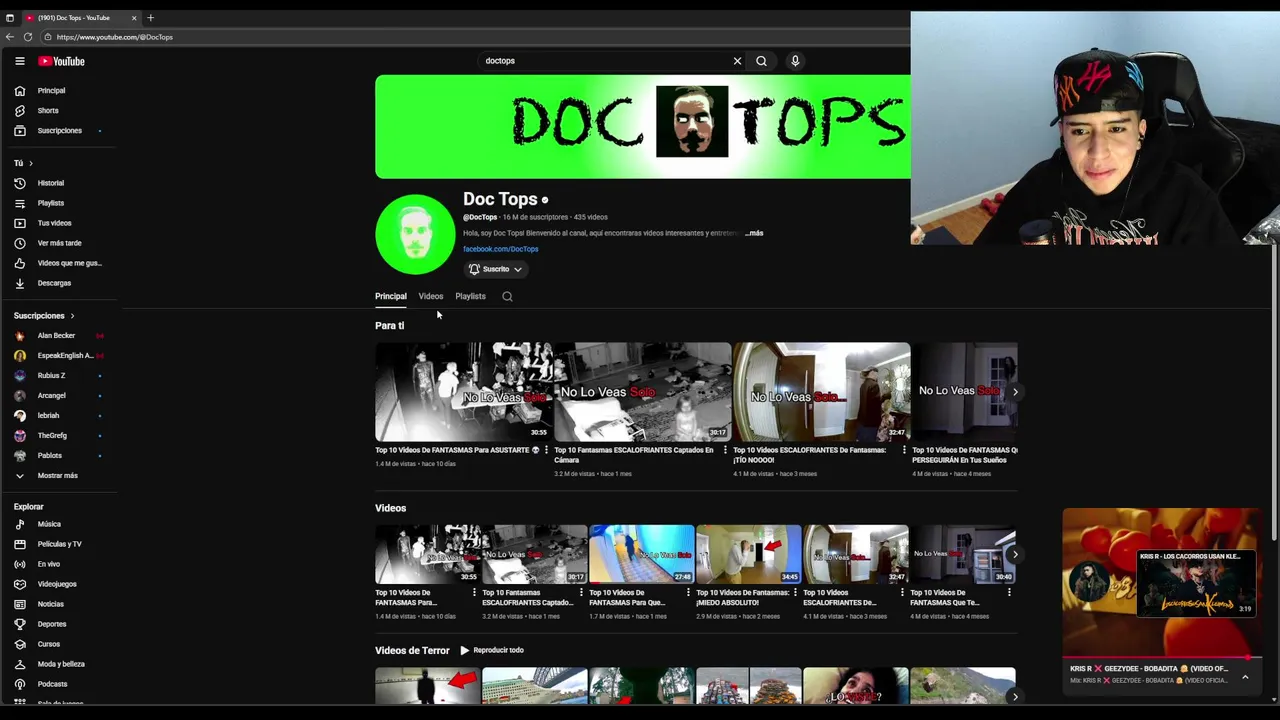This screenshot has width=1280, height=720.
Task: Select the Principal channel tab
Action: pos(391,296)
